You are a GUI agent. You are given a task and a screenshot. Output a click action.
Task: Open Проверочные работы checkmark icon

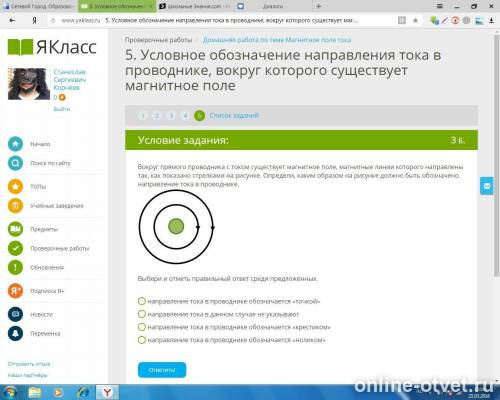point(15,248)
